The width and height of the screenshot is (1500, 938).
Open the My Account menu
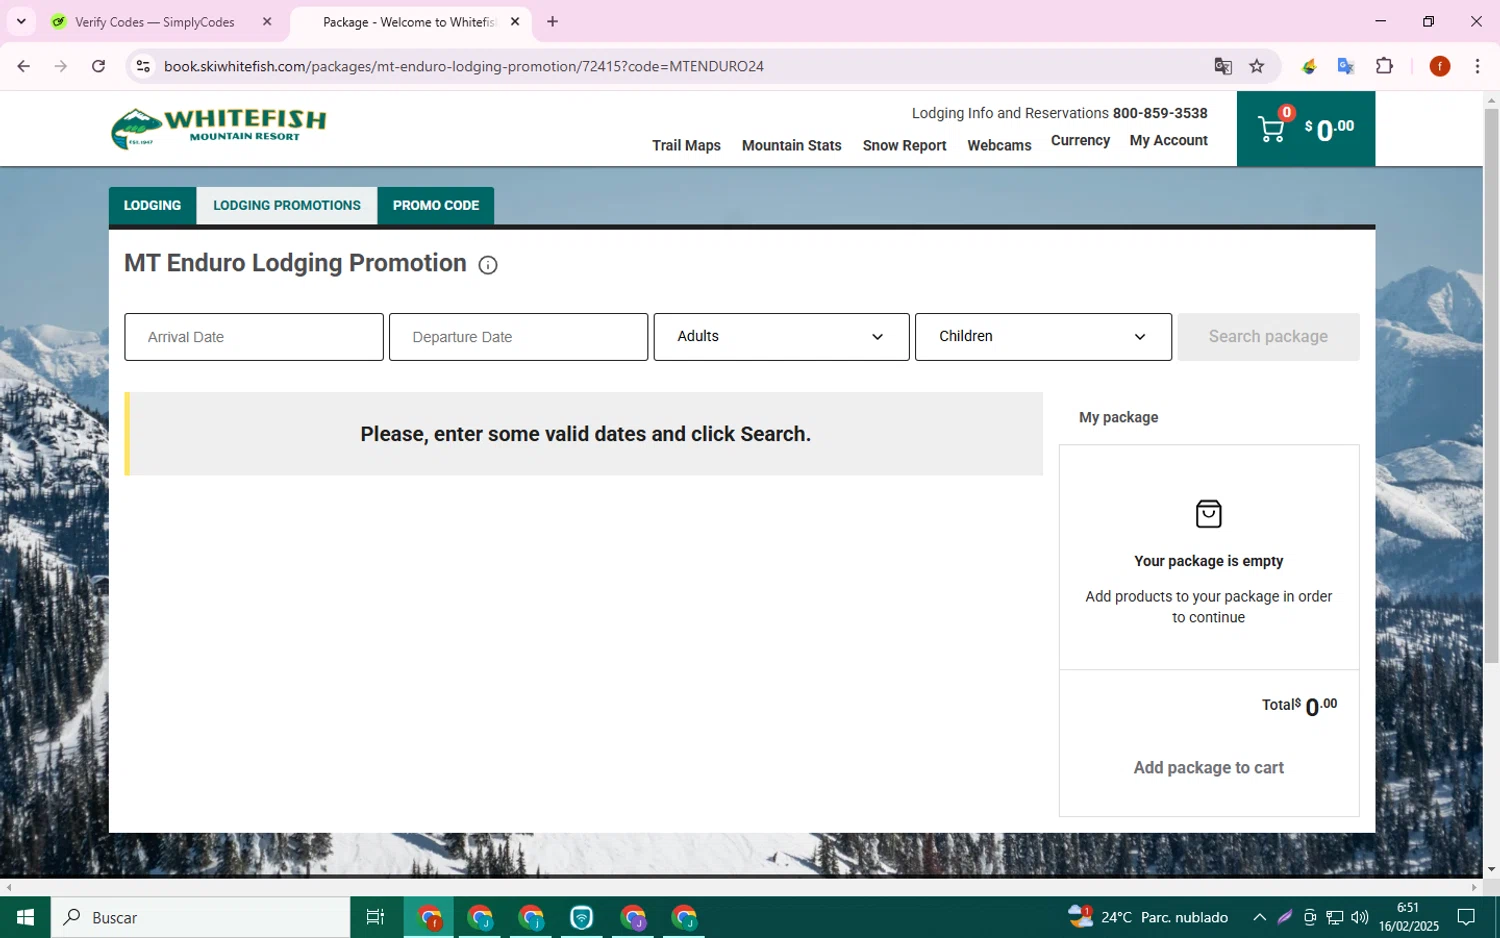click(1168, 141)
